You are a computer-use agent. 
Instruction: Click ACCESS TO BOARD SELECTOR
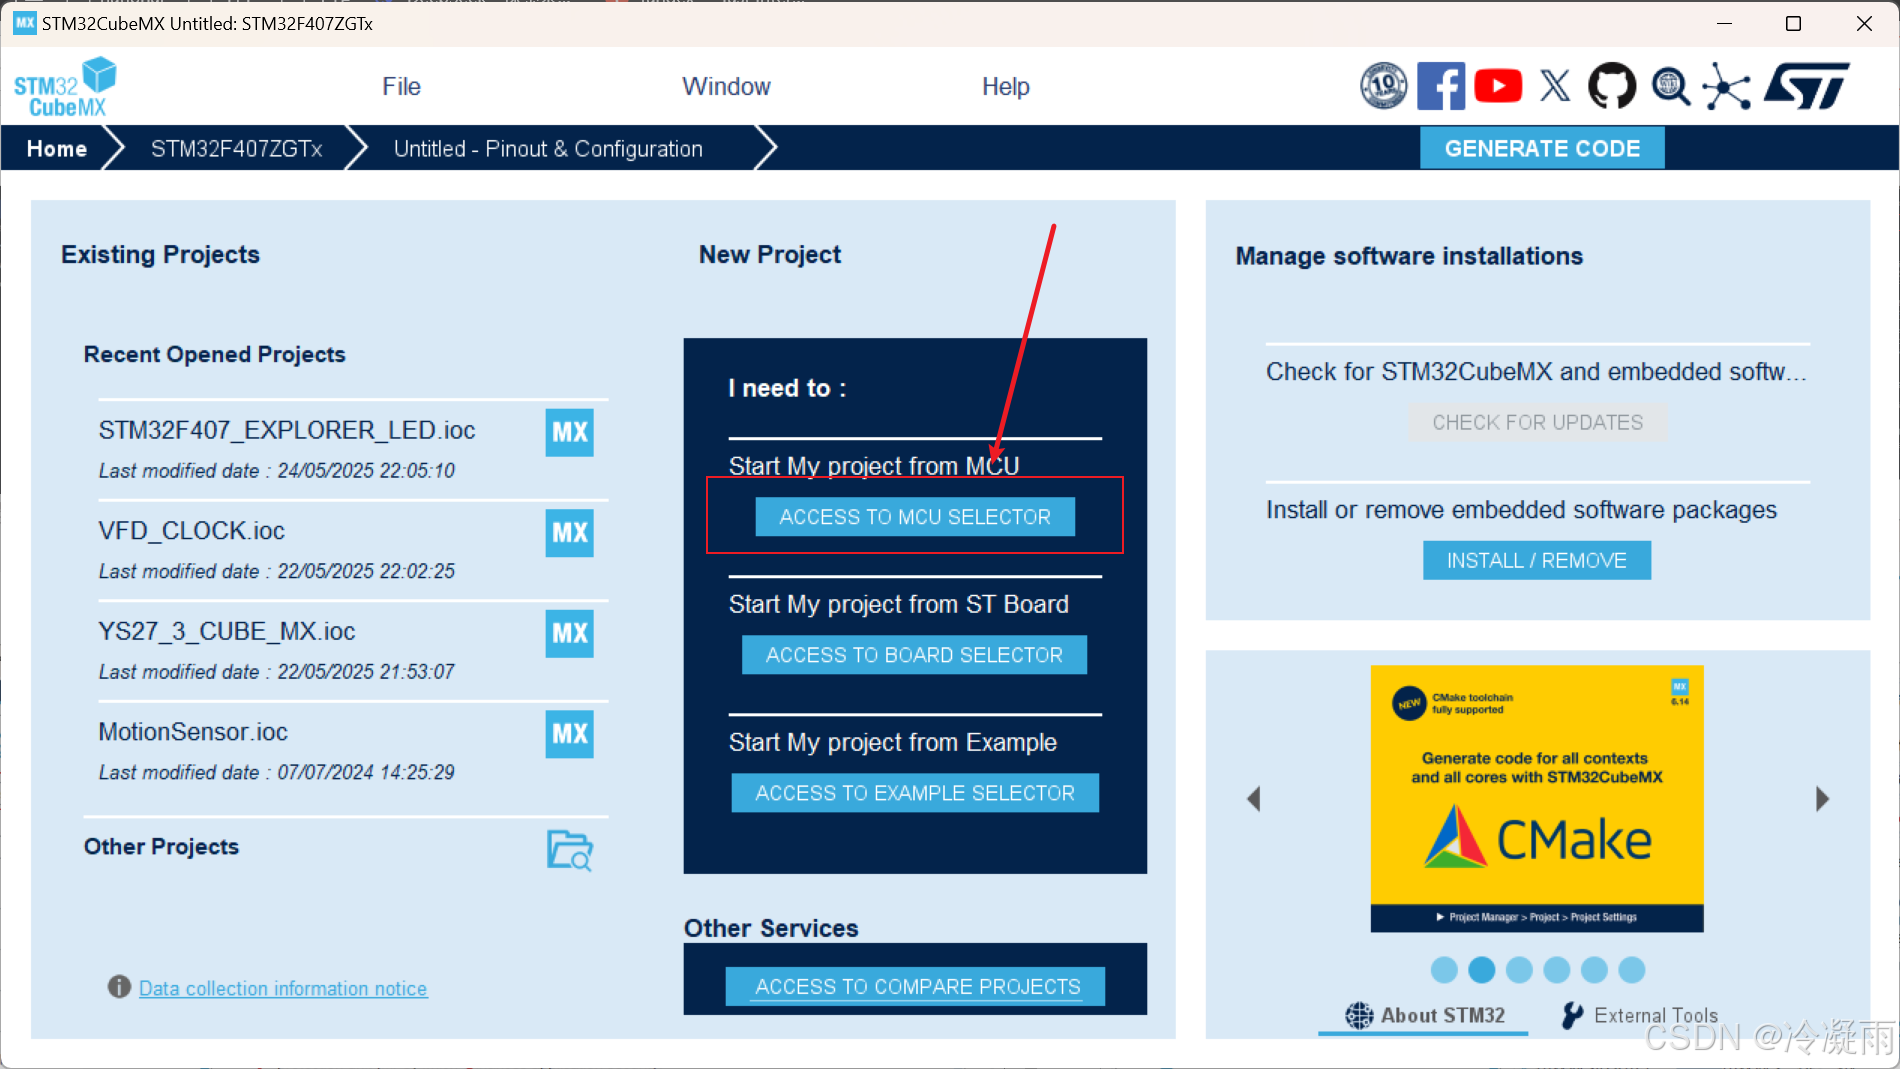pos(914,655)
